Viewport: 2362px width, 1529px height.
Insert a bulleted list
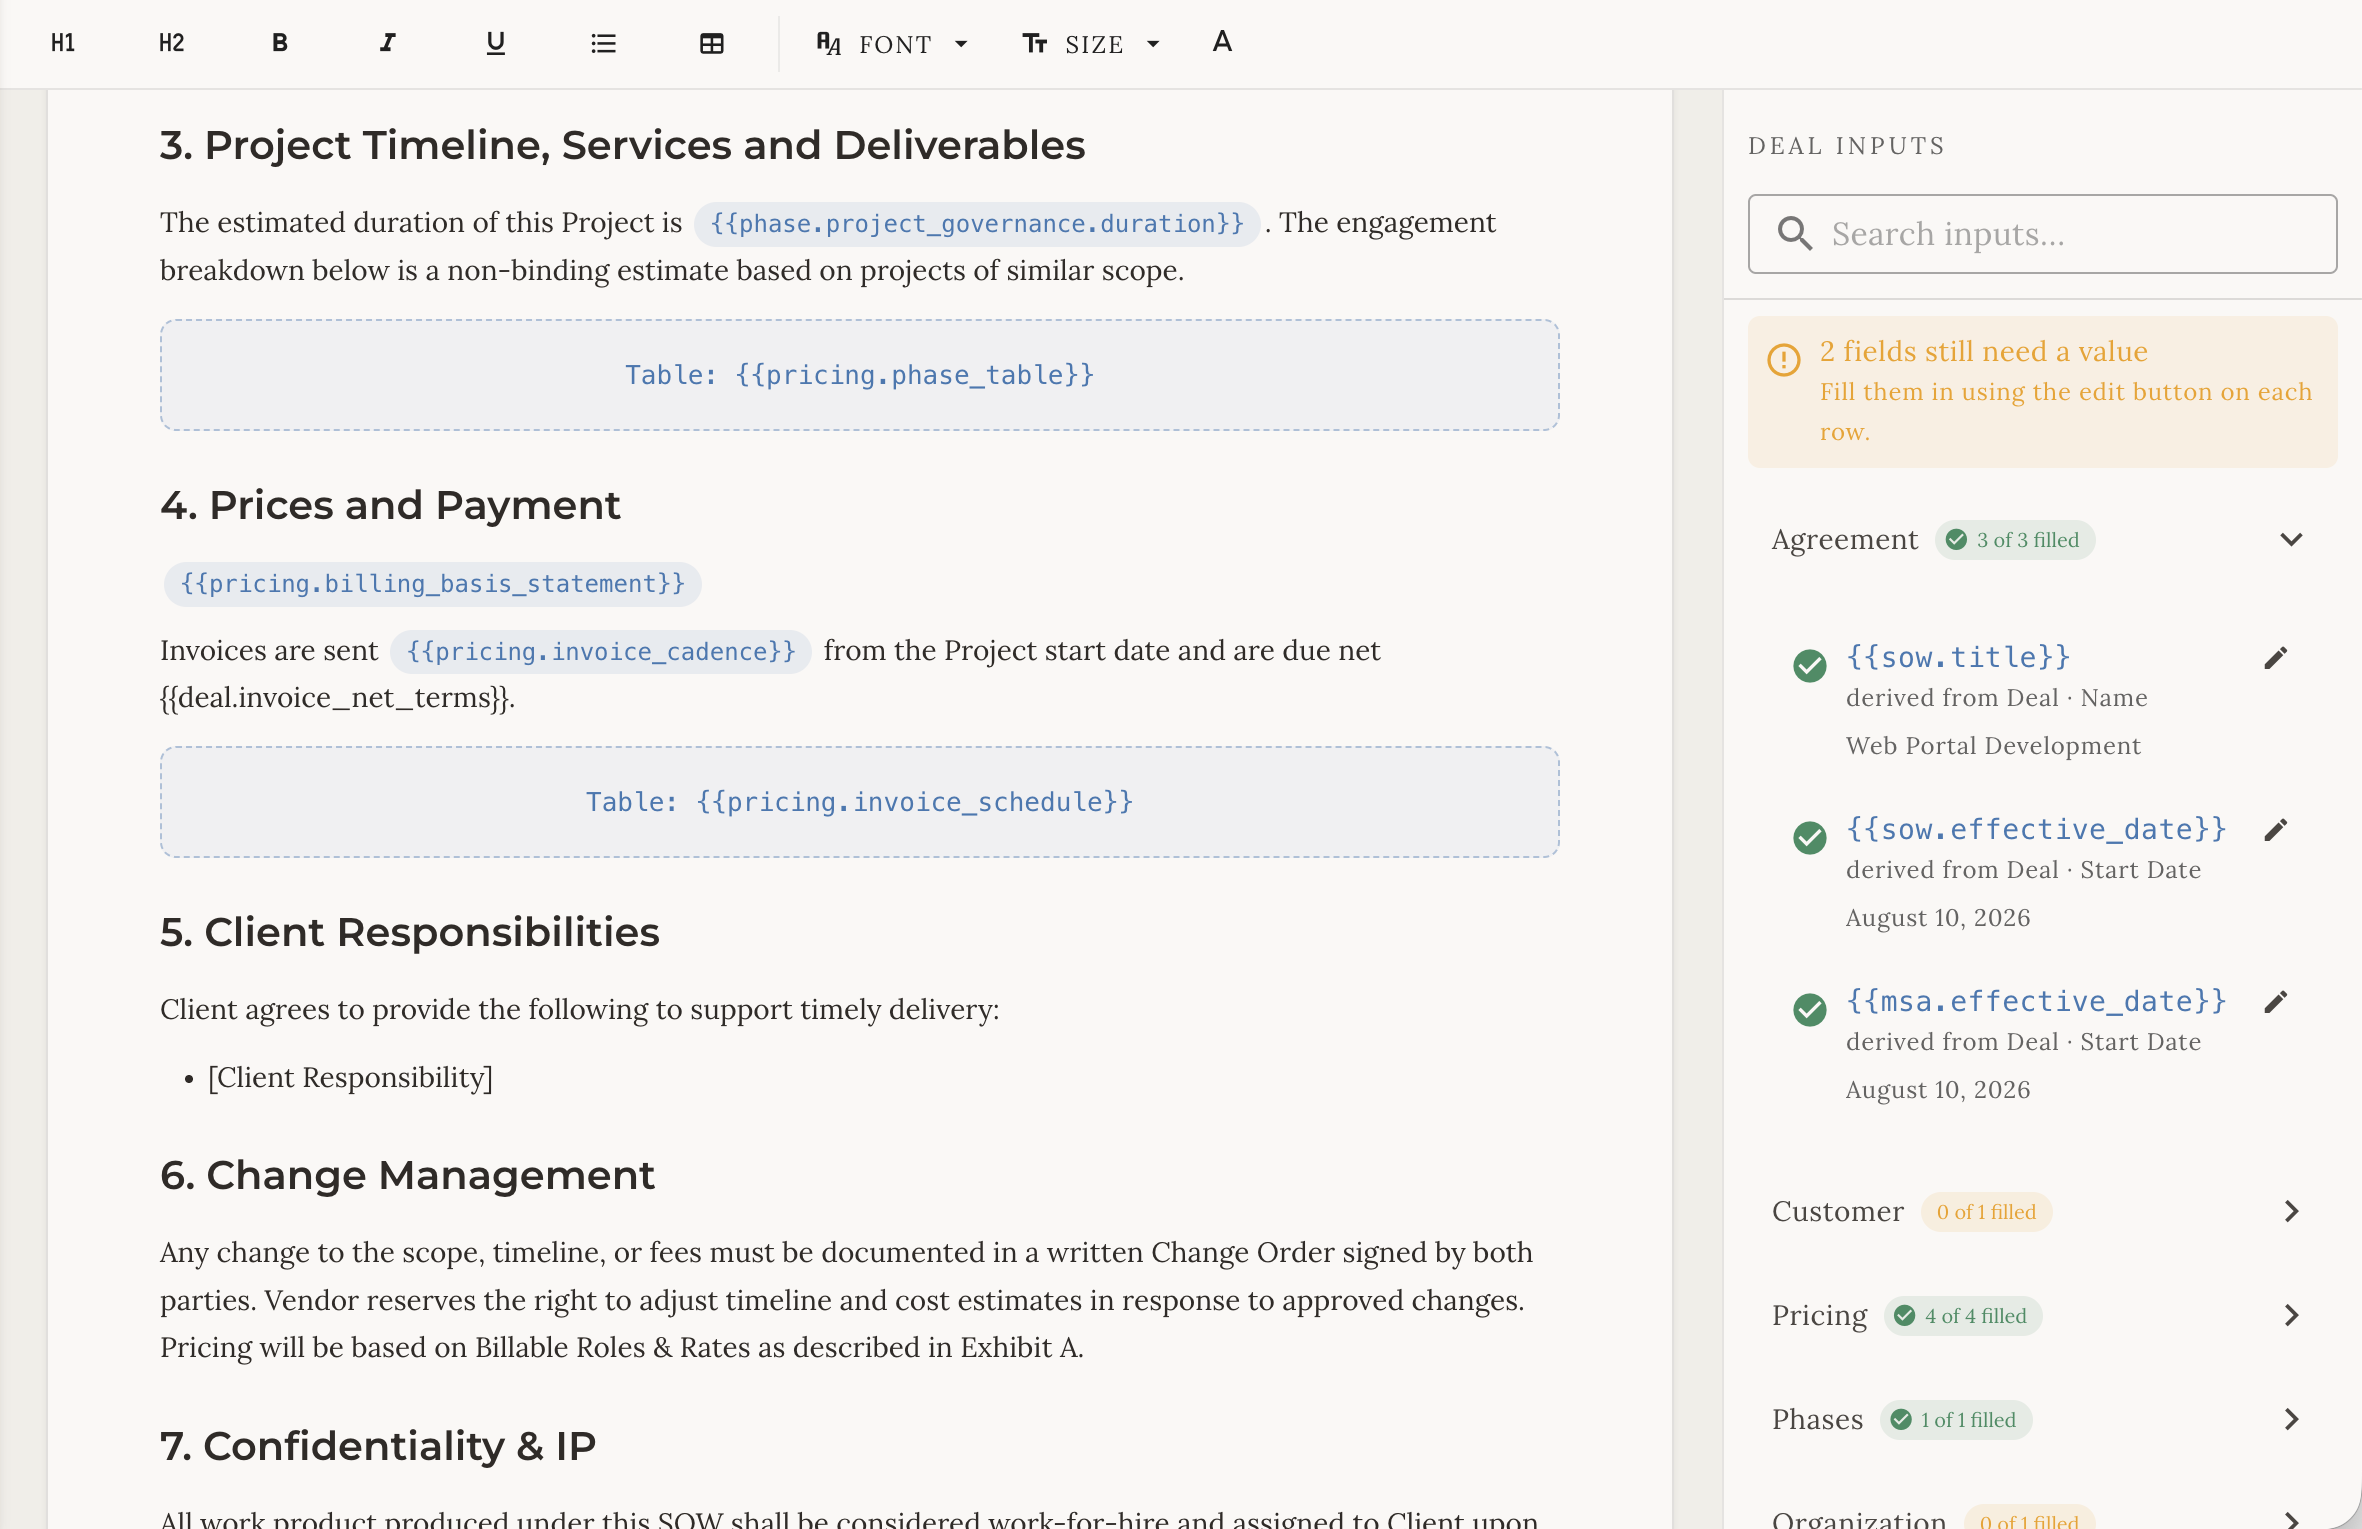click(603, 43)
